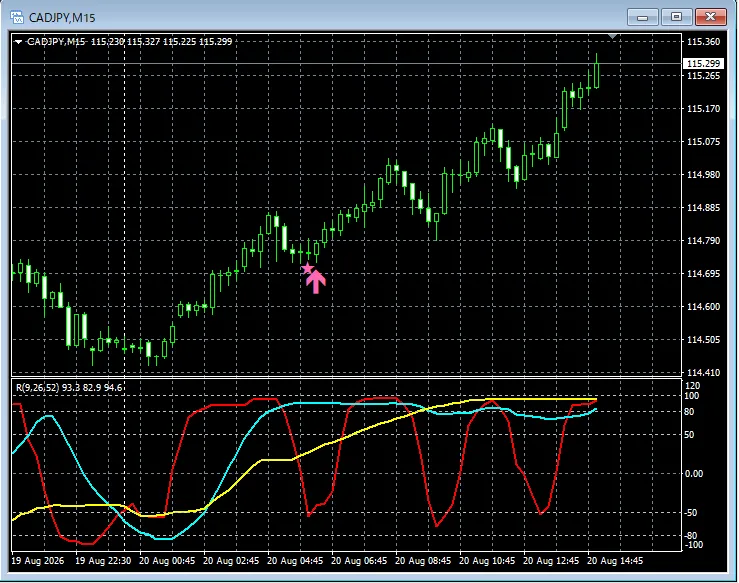The image size is (739, 583).
Task: Click indicator scale value 120
Action: (693, 386)
